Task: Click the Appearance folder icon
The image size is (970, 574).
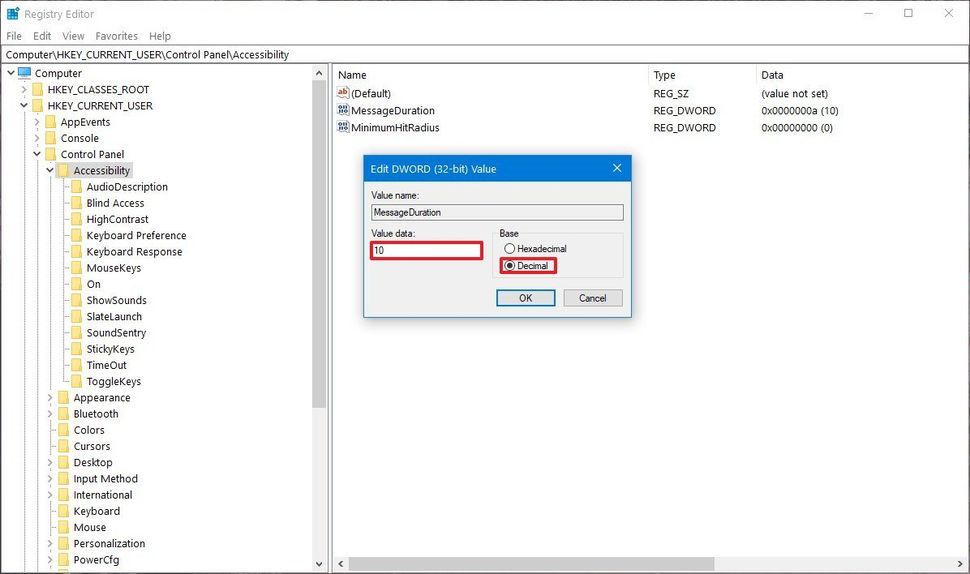Action: click(64, 398)
